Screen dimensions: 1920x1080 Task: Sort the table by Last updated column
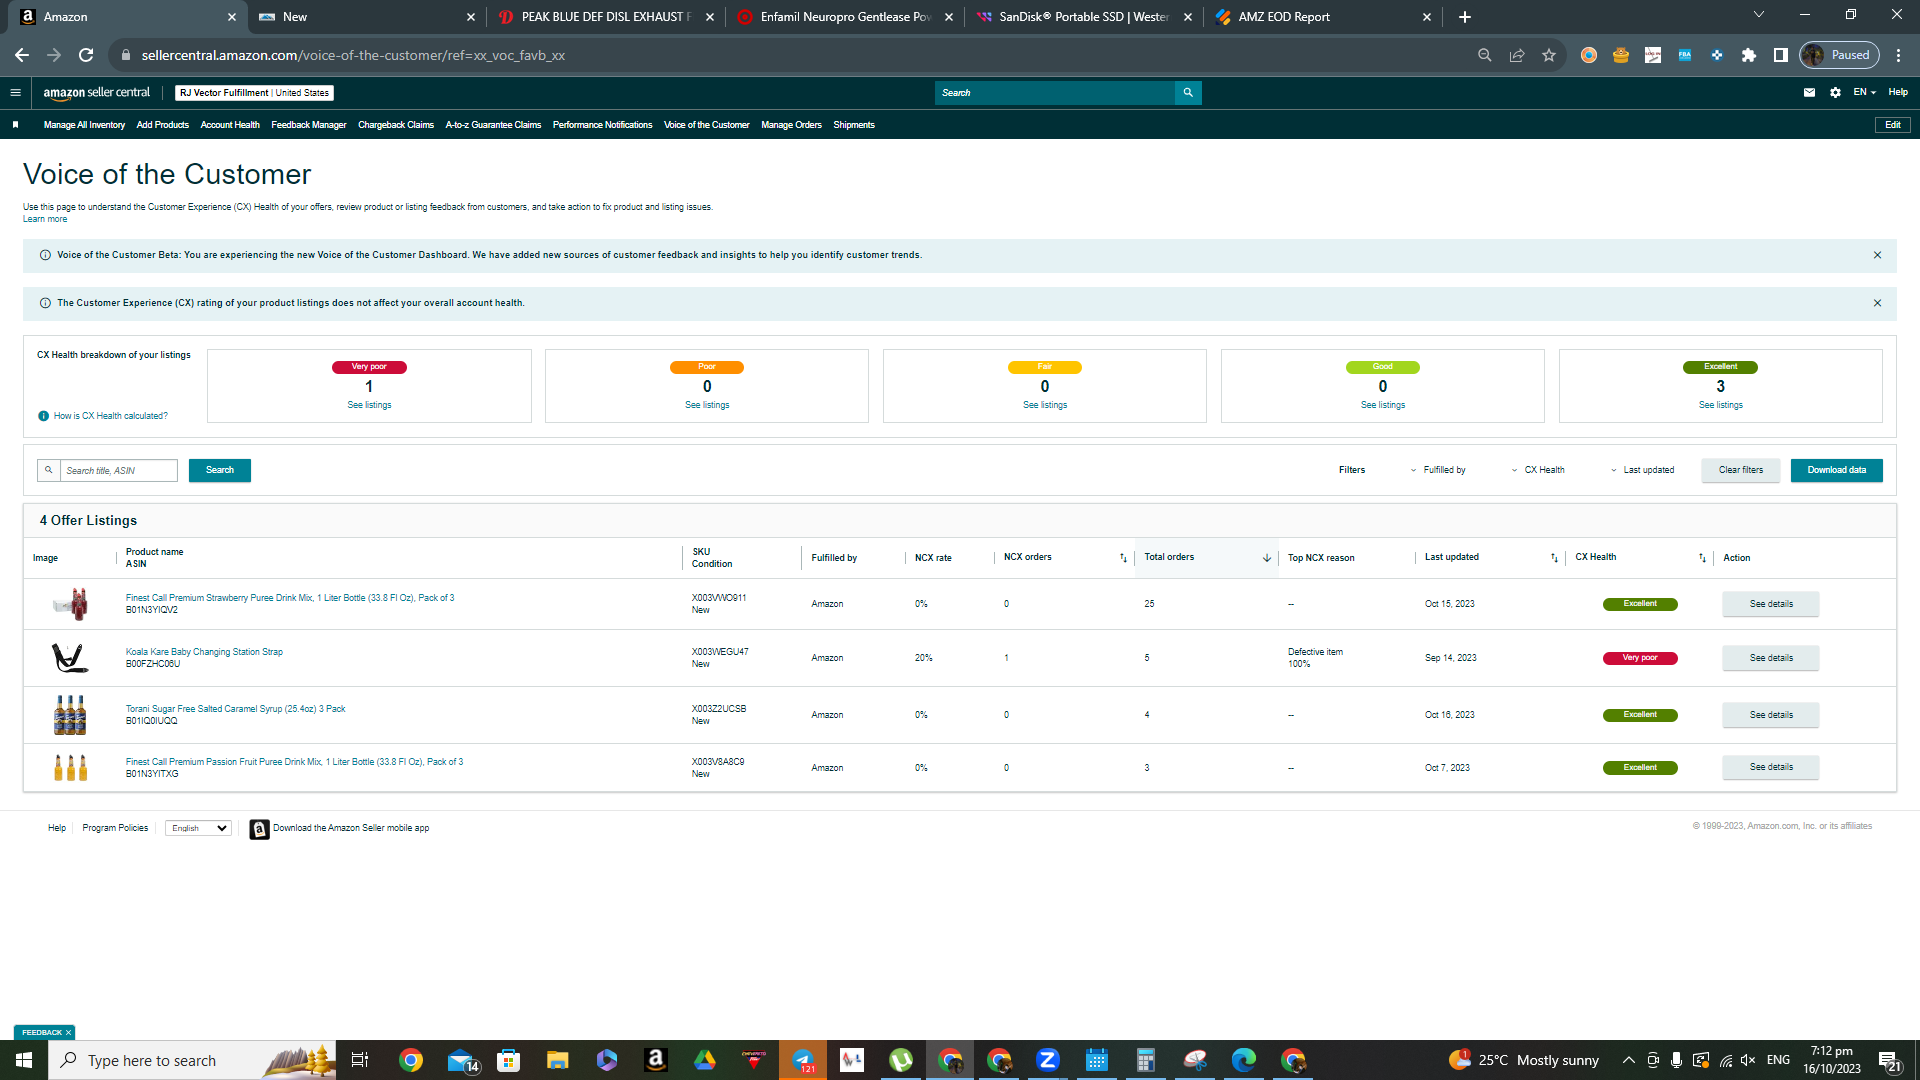[1554, 558]
